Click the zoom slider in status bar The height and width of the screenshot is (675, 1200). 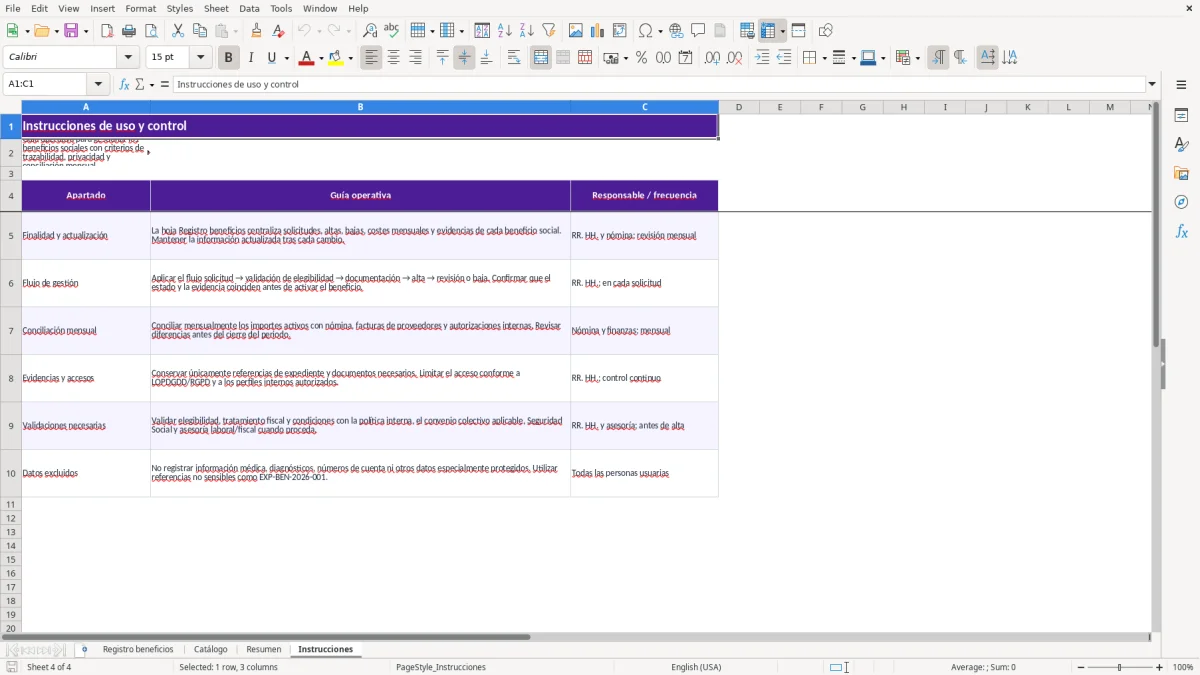(1120, 667)
